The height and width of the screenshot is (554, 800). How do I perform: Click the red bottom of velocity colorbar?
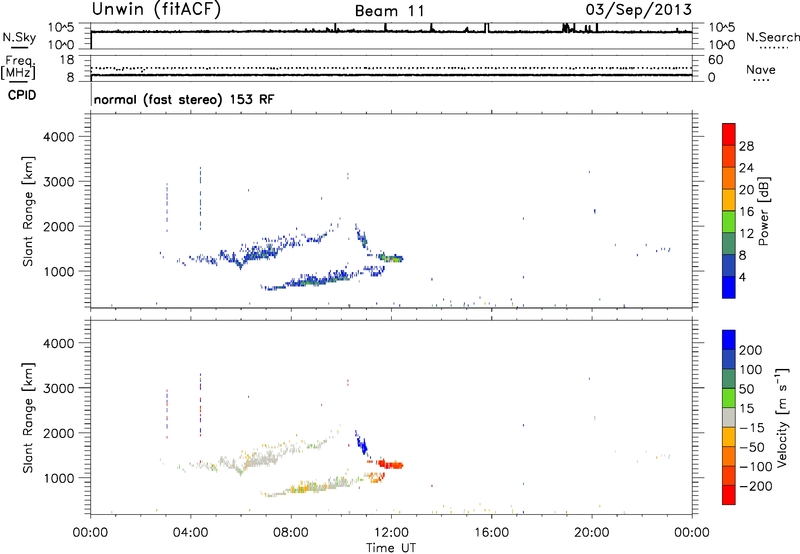[x=729, y=495]
